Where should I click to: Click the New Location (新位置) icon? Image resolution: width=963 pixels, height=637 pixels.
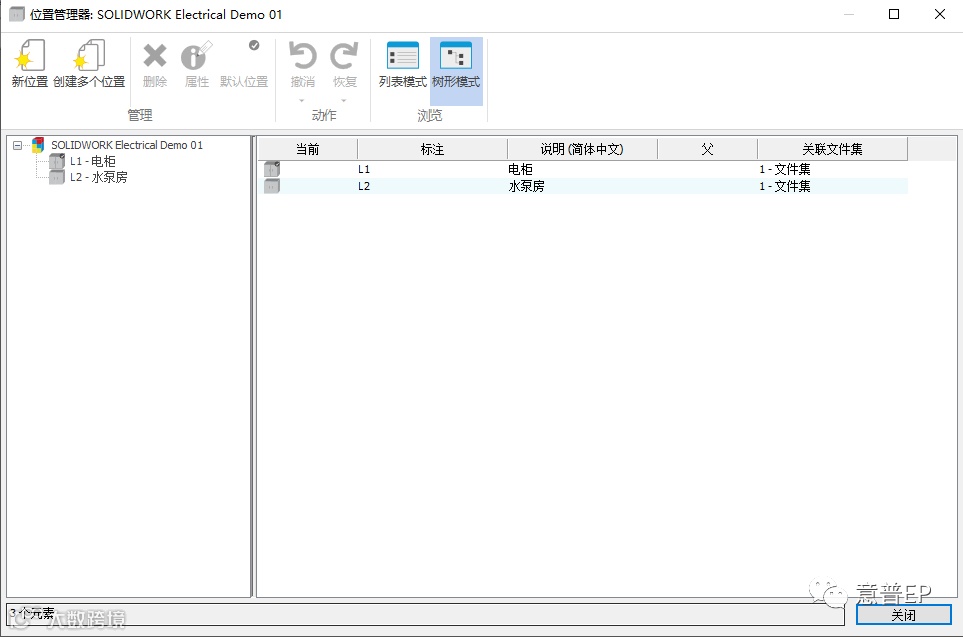[29, 55]
